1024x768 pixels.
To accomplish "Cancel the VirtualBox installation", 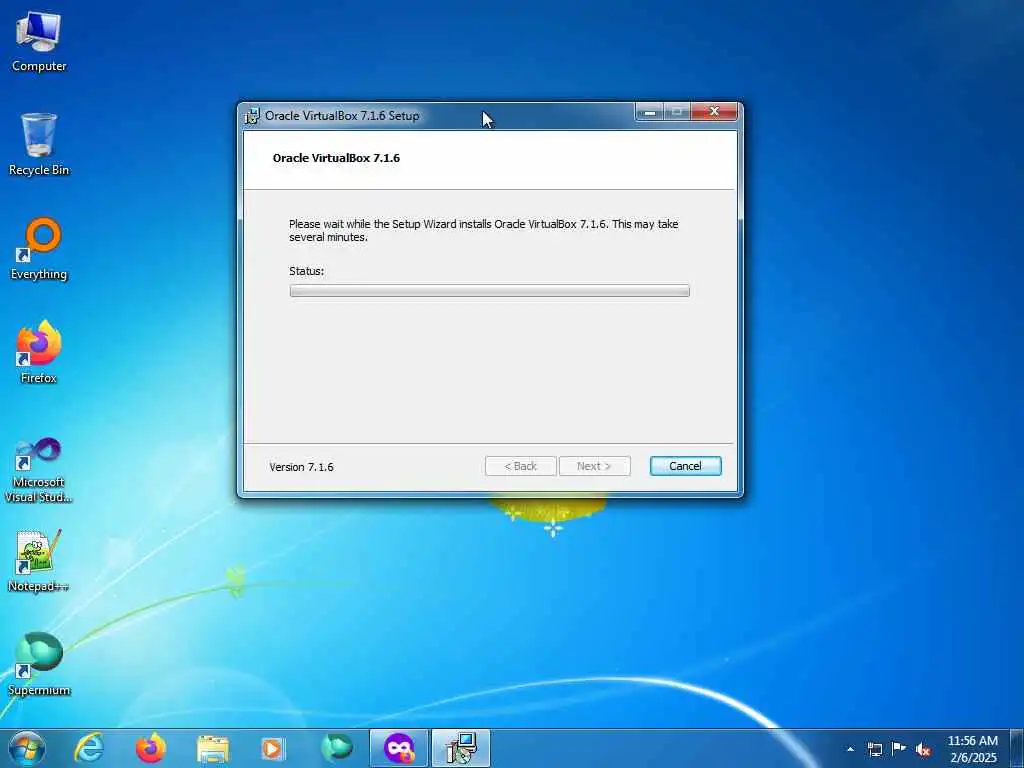I will [x=685, y=466].
